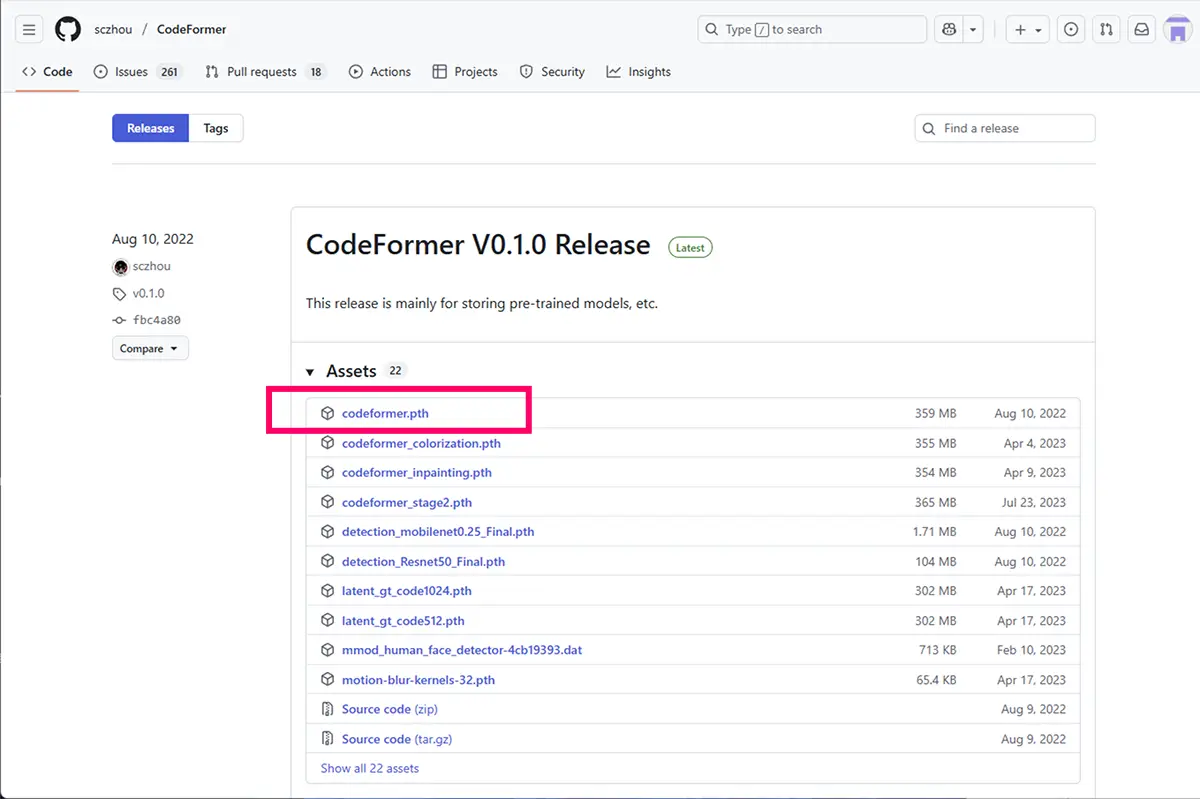Click the commit hash fbc4a80 icon link
This screenshot has width=1200, height=799.
[120, 320]
